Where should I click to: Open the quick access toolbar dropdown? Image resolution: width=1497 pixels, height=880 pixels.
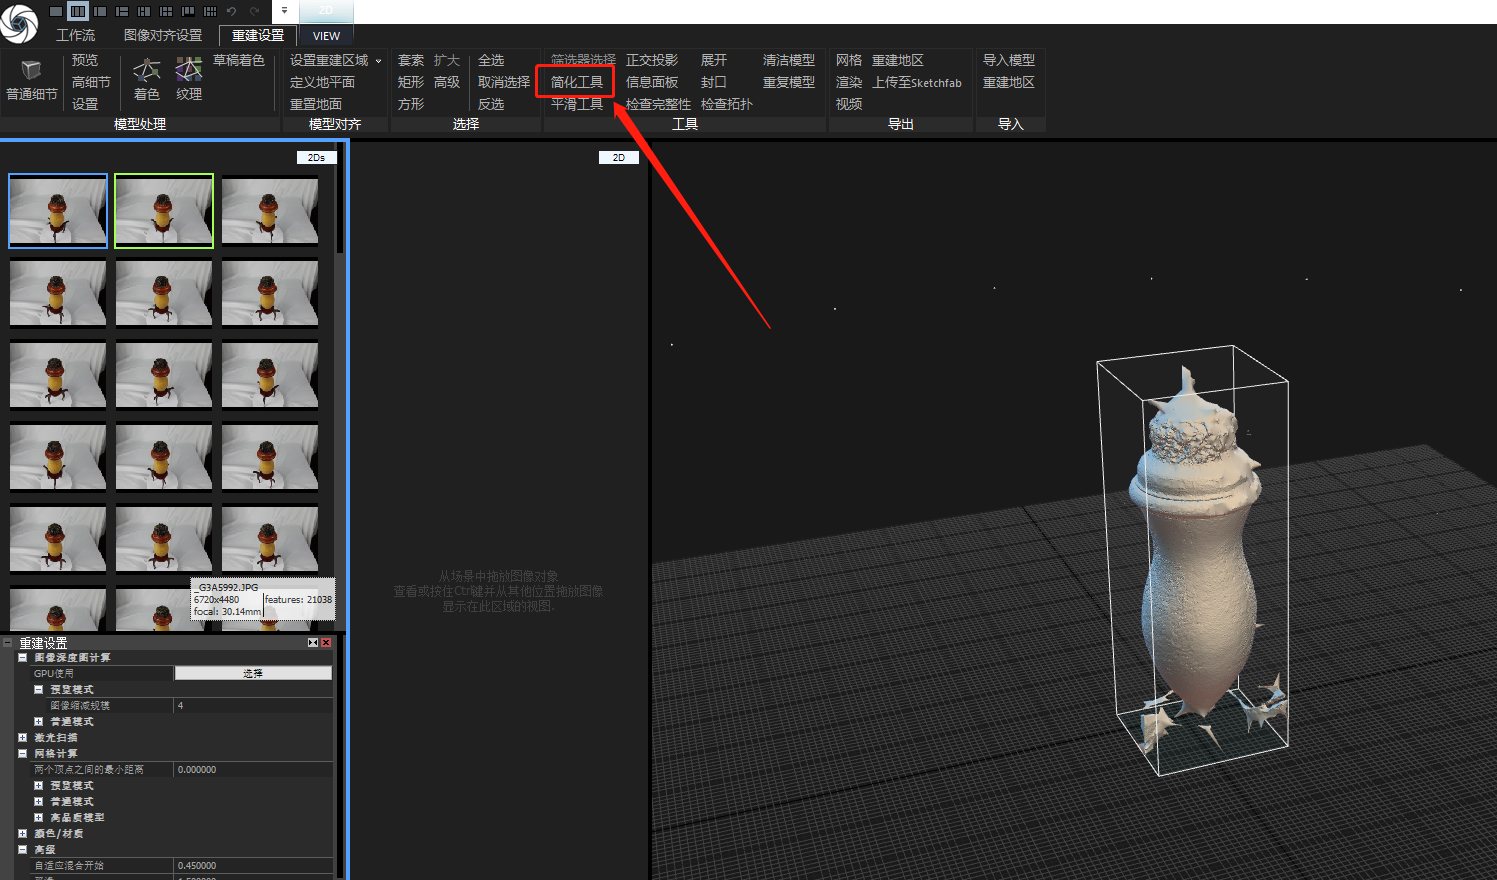point(284,11)
